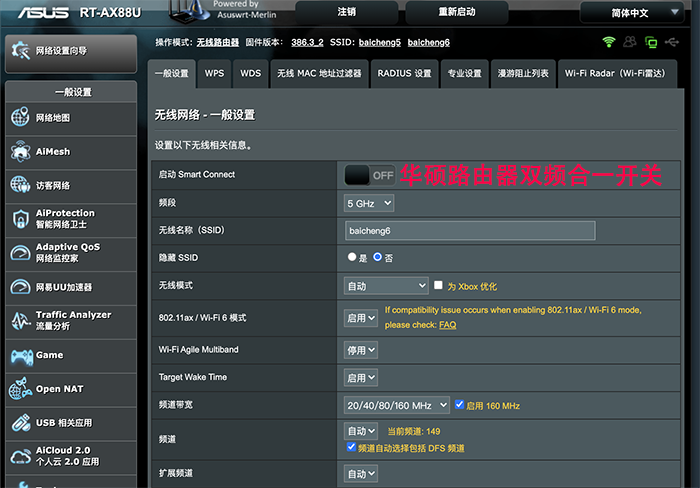The height and width of the screenshot is (488, 700).
Task: Toggle the DFS channel auto-select checkbox
Action: (351, 447)
